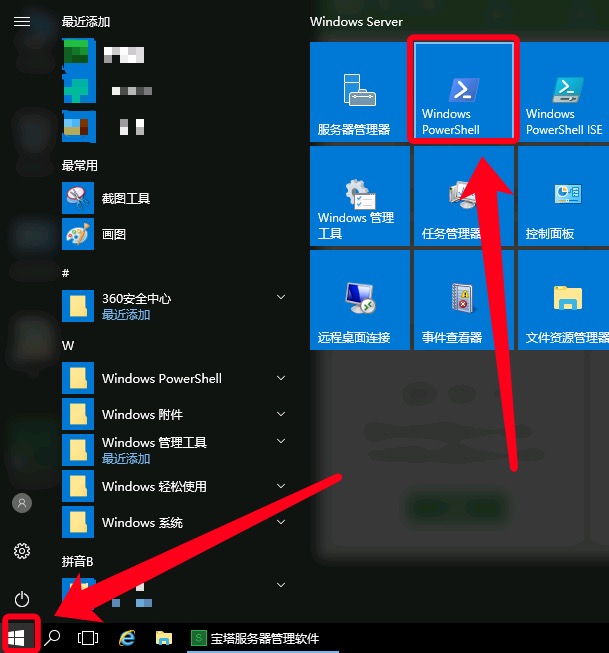Open File Explorer from the taskbar
Screen dimensions: 609x653
click(x=164, y=638)
